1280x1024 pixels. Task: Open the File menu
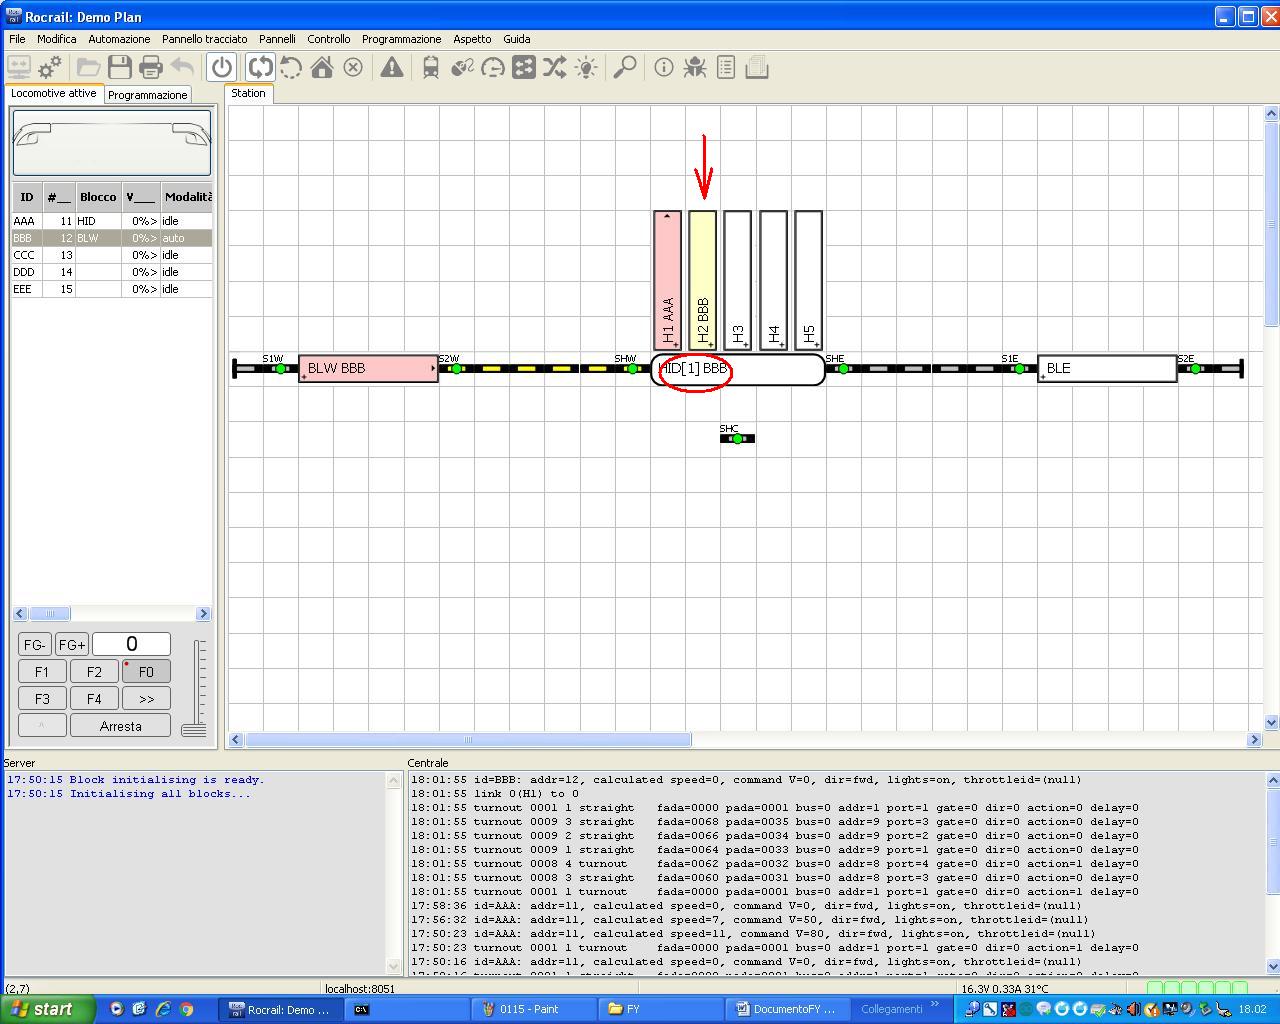[17, 39]
